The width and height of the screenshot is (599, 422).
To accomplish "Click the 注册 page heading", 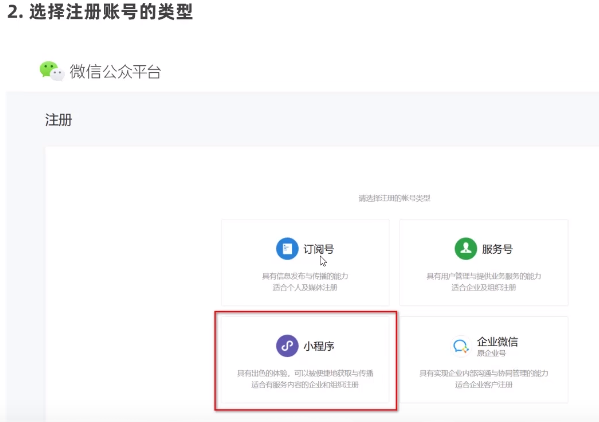I will pos(58,120).
